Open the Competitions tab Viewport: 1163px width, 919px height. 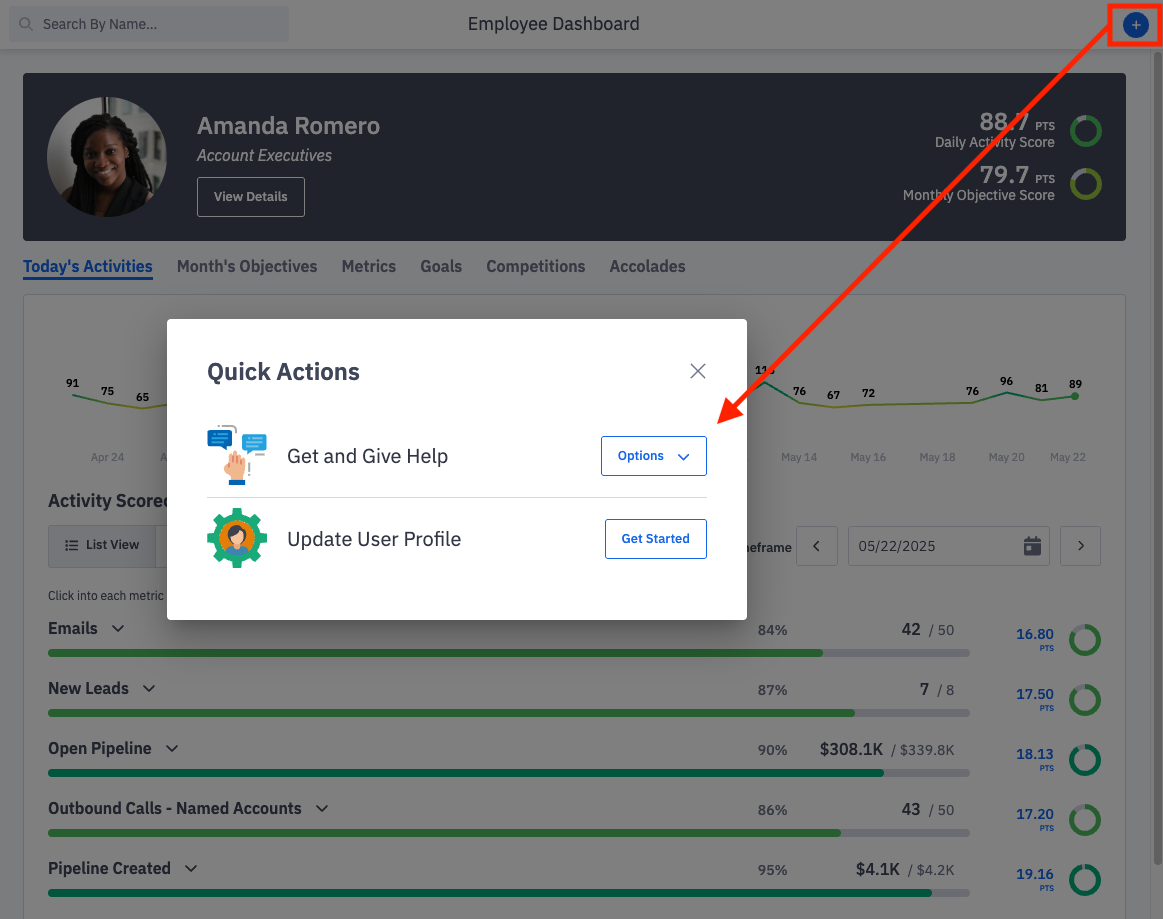[536, 266]
